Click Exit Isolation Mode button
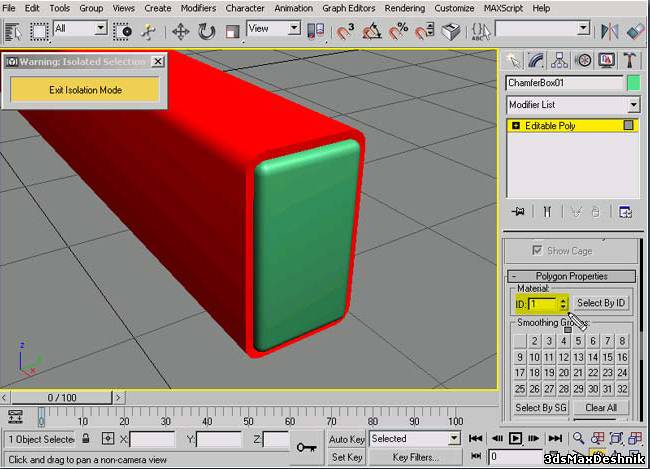 tap(85, 90)
